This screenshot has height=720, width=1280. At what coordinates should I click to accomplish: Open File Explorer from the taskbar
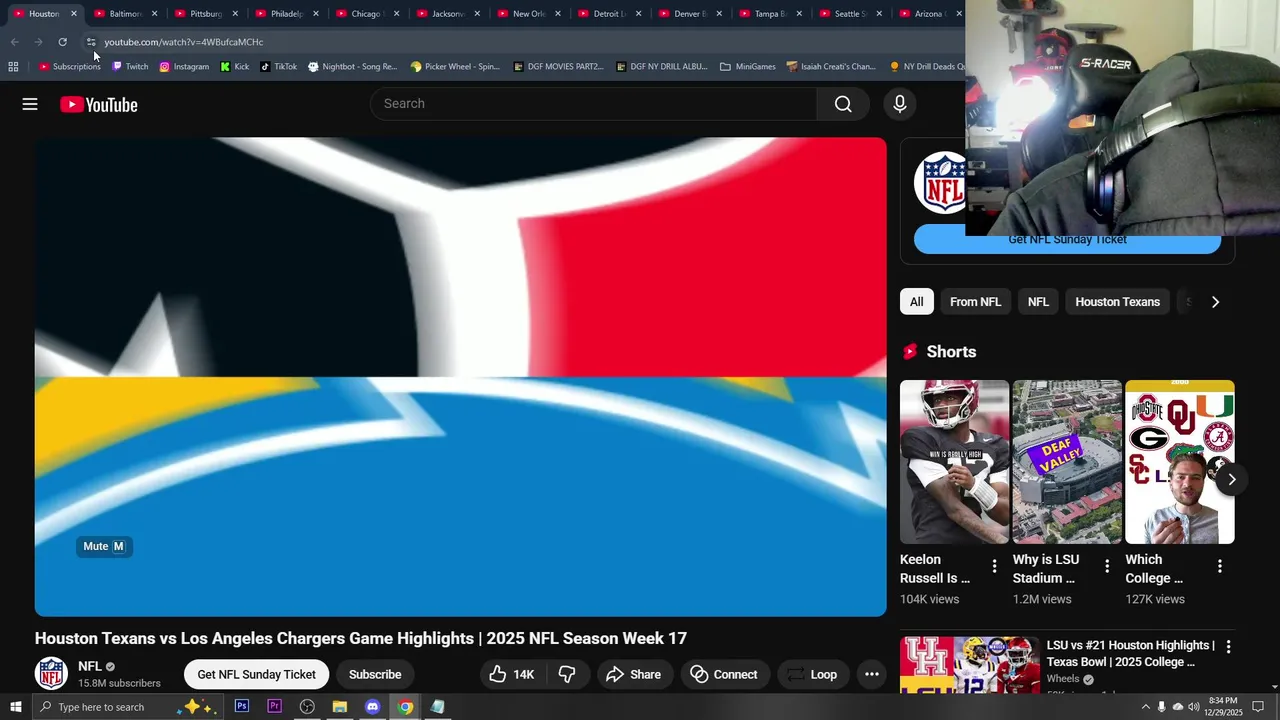point(340,707)
